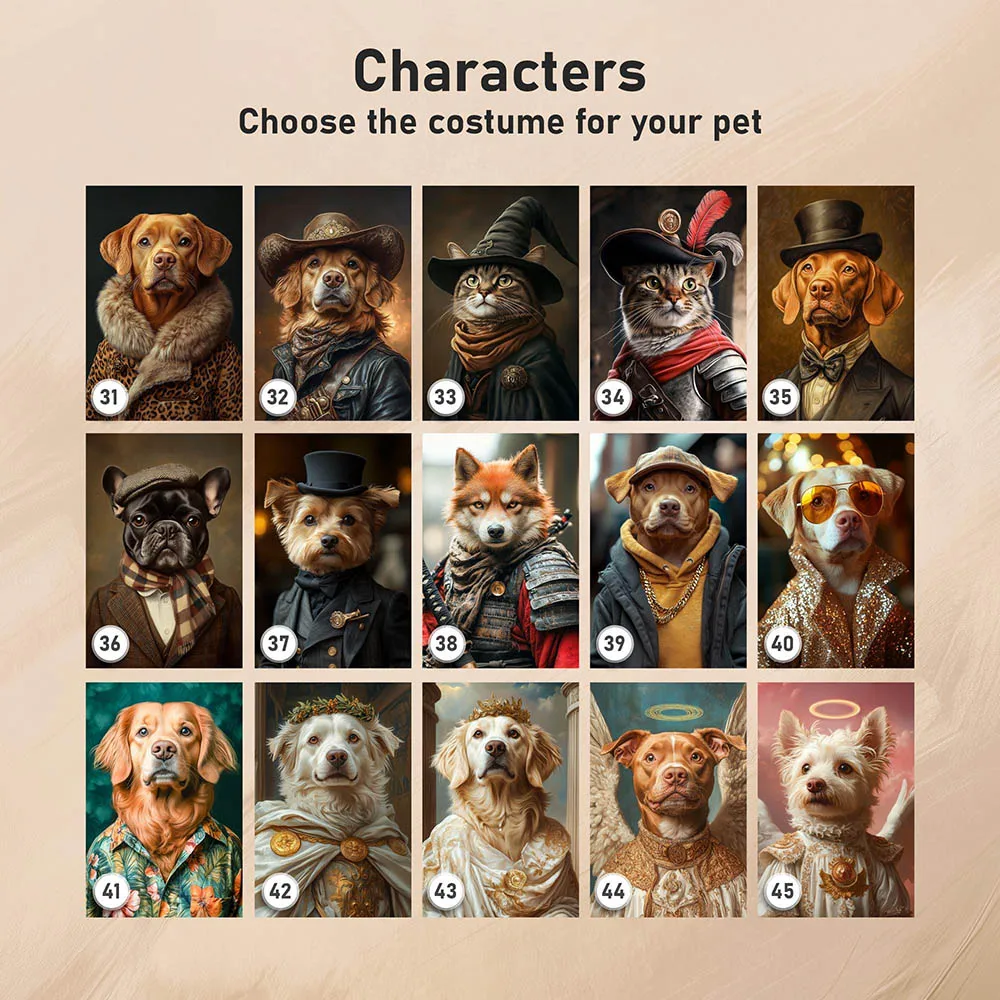Select the witch hat cat portrait
This screenshot has height=1000, width=1000.
pyautogui.click(x=500, y=303)
